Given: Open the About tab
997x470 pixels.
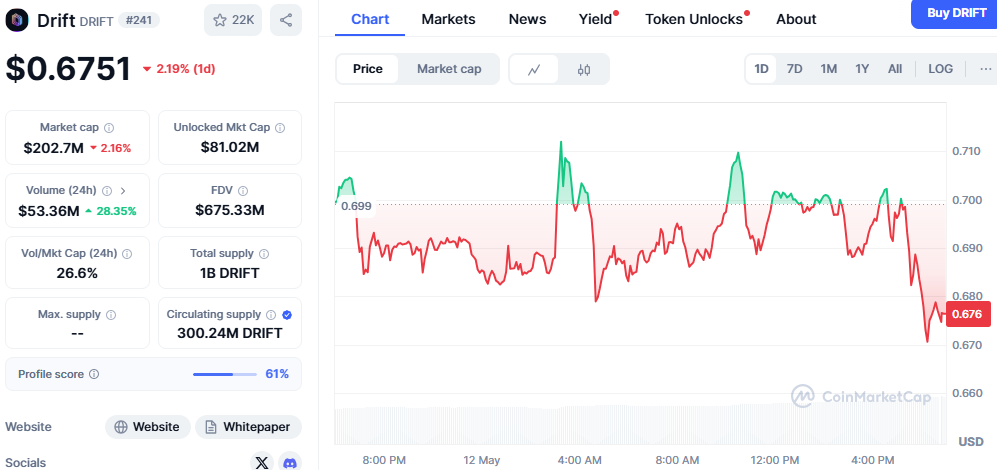Looking at the screenshot, I should (x=796, y=20).
